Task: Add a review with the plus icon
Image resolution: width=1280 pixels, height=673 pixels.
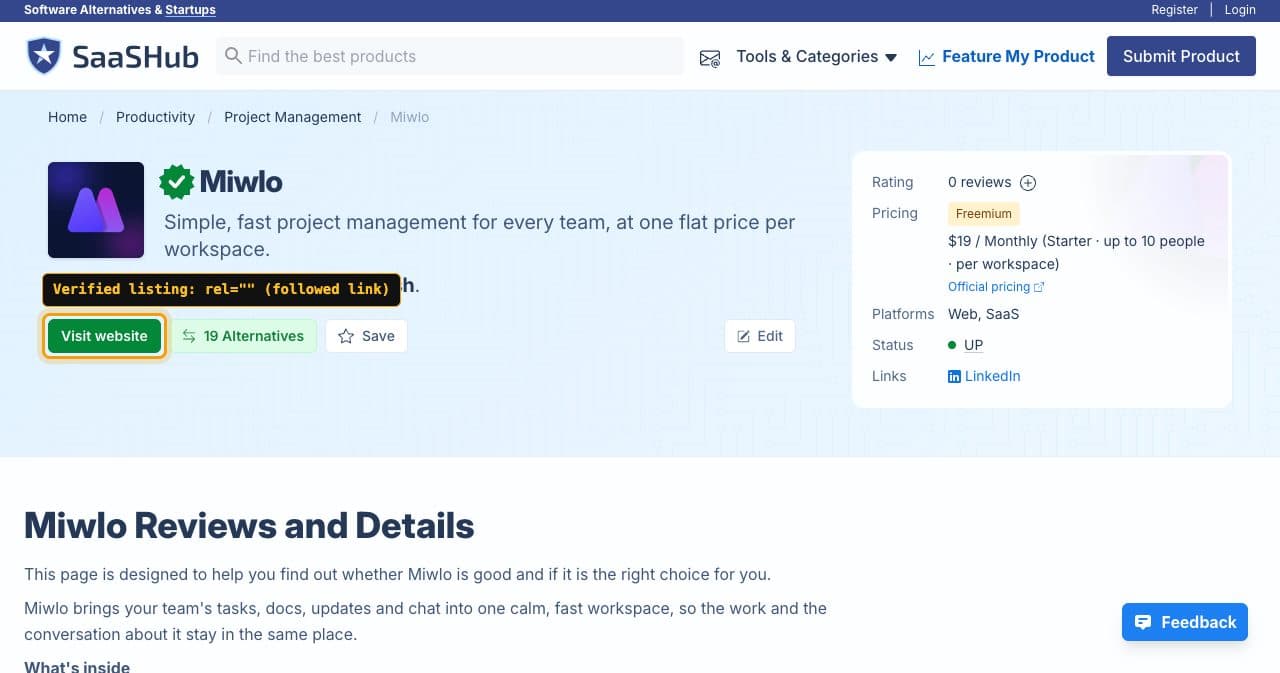Action: [x=1028, y=182]
